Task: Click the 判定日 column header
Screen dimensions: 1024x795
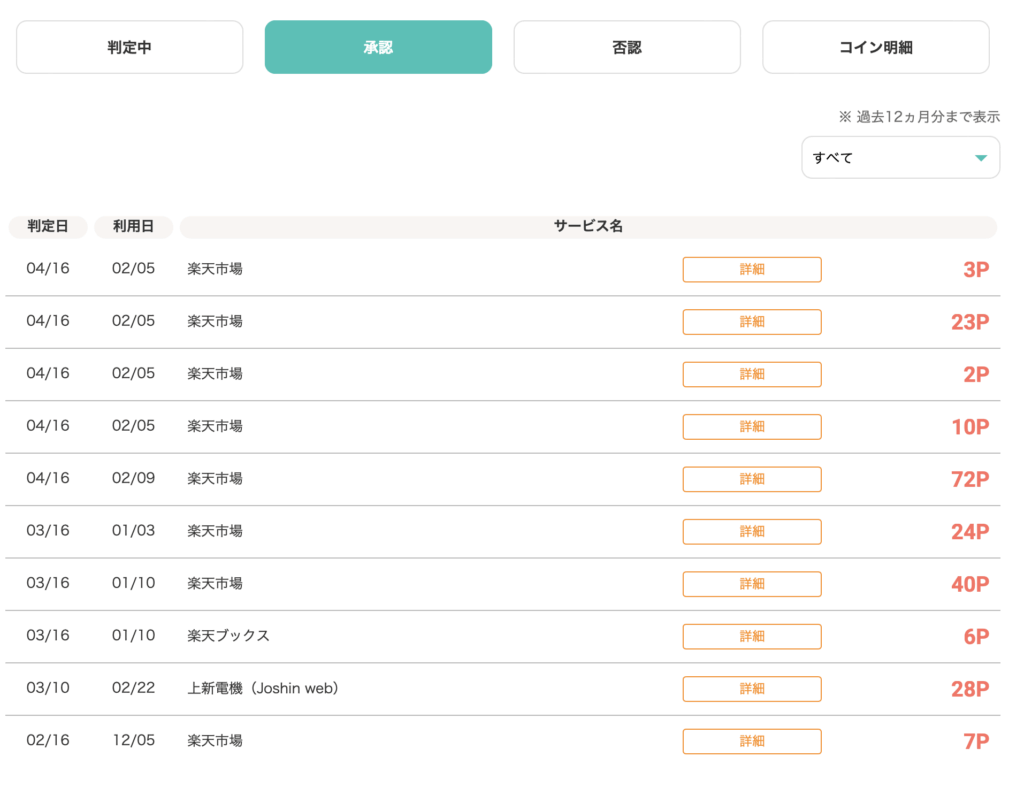Action: tap(48, 227)
